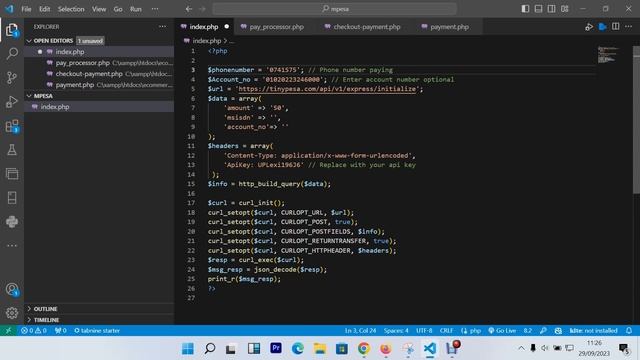Open the customize layout icon

pos(564,9)
